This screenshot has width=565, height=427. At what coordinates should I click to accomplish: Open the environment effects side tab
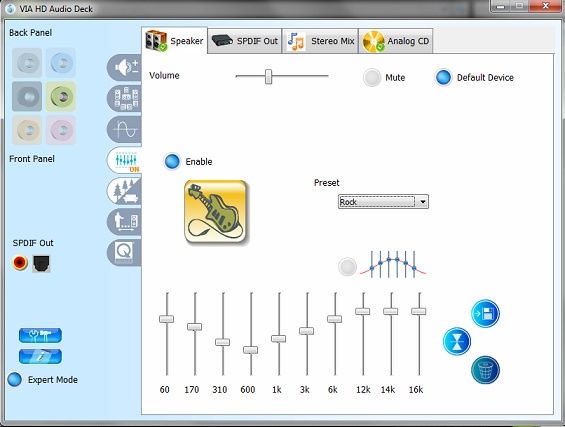[124, 191]
